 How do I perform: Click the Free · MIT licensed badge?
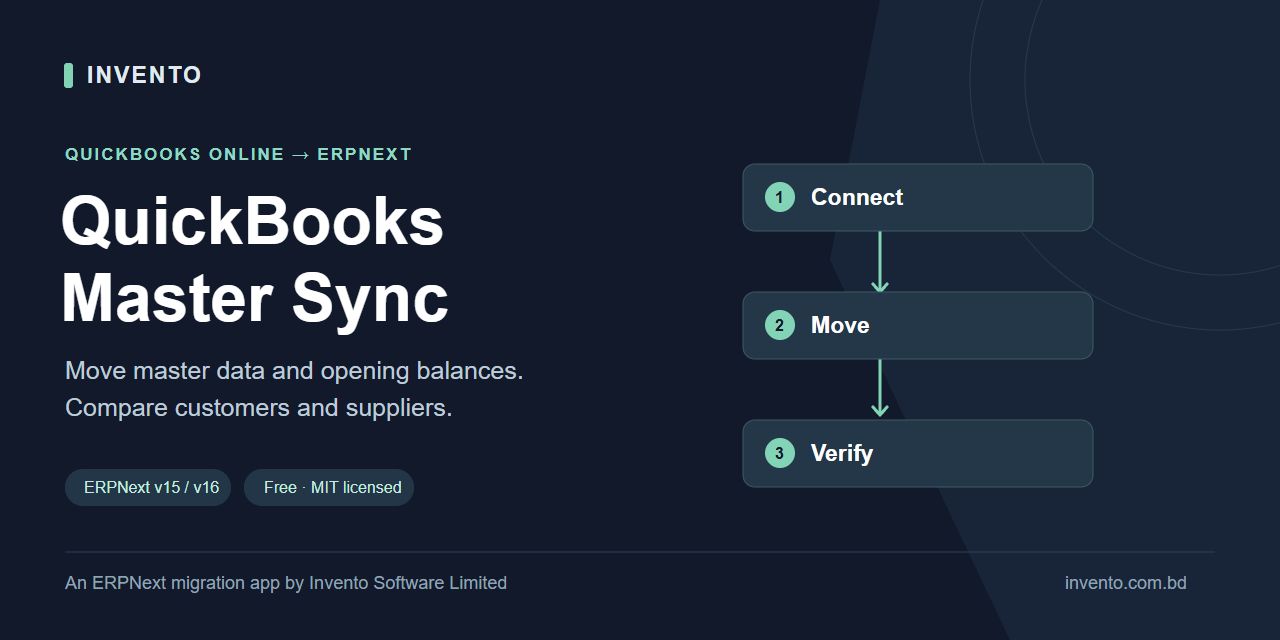point(329,488)
